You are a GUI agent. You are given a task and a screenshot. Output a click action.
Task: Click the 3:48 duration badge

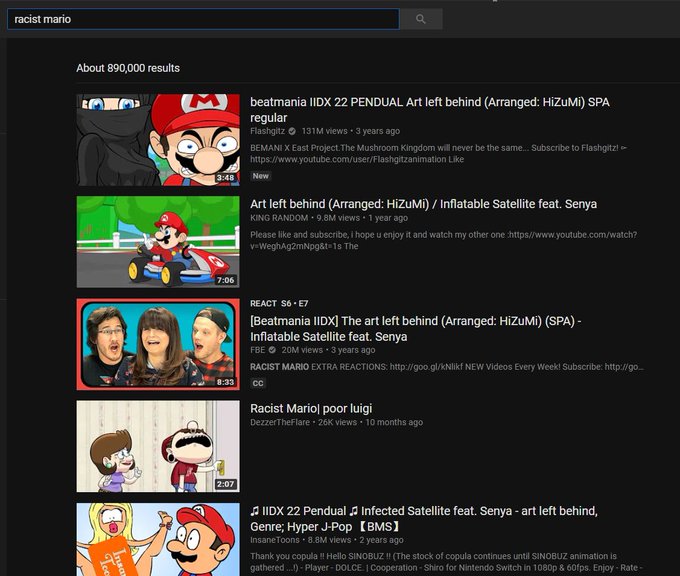point(226,178)
